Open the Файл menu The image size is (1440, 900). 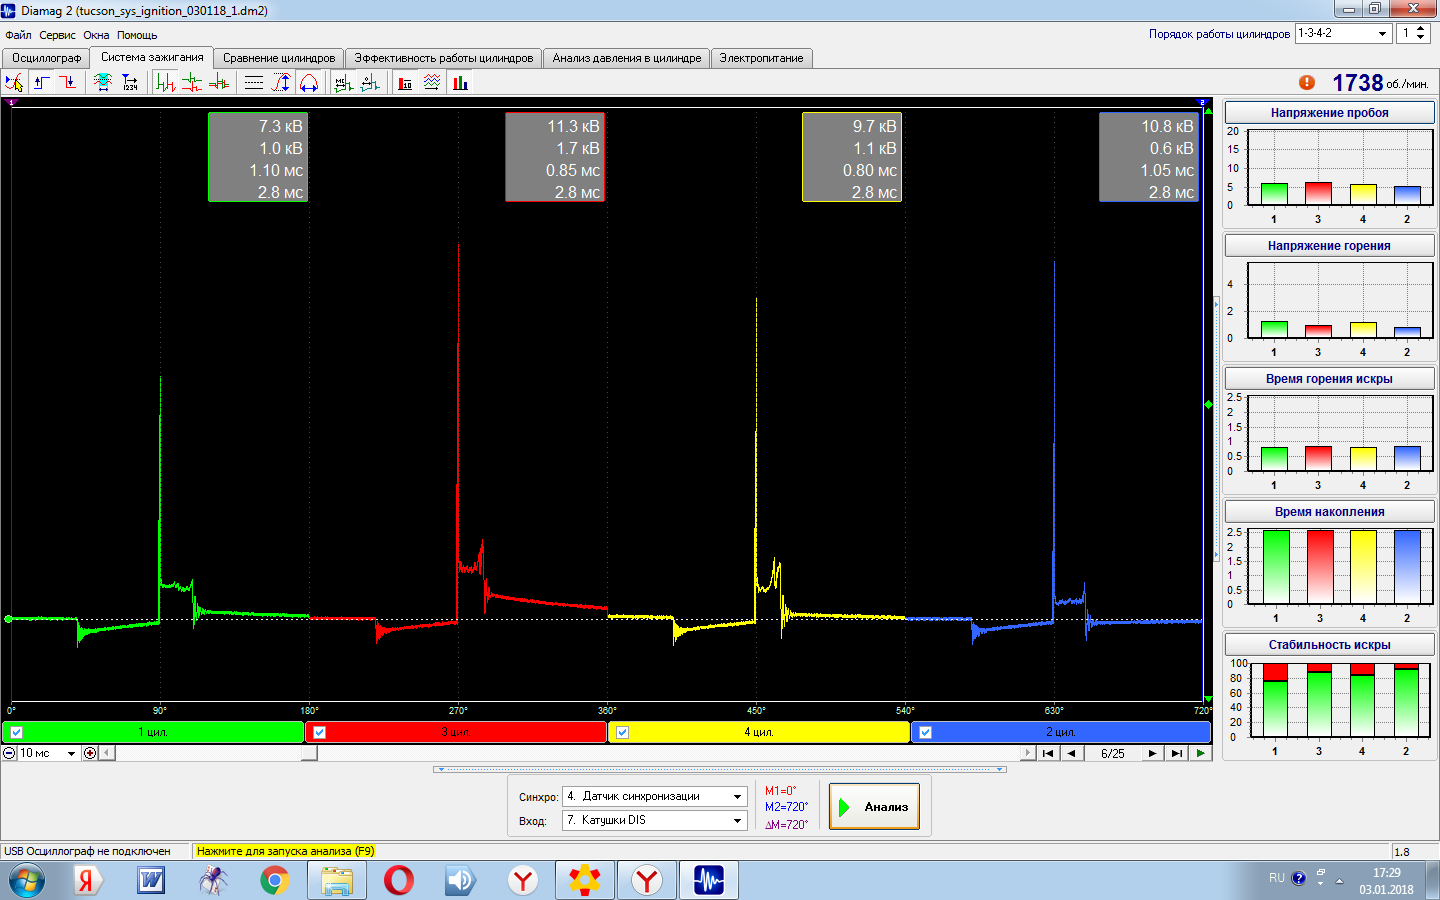(x=18, y=35)
